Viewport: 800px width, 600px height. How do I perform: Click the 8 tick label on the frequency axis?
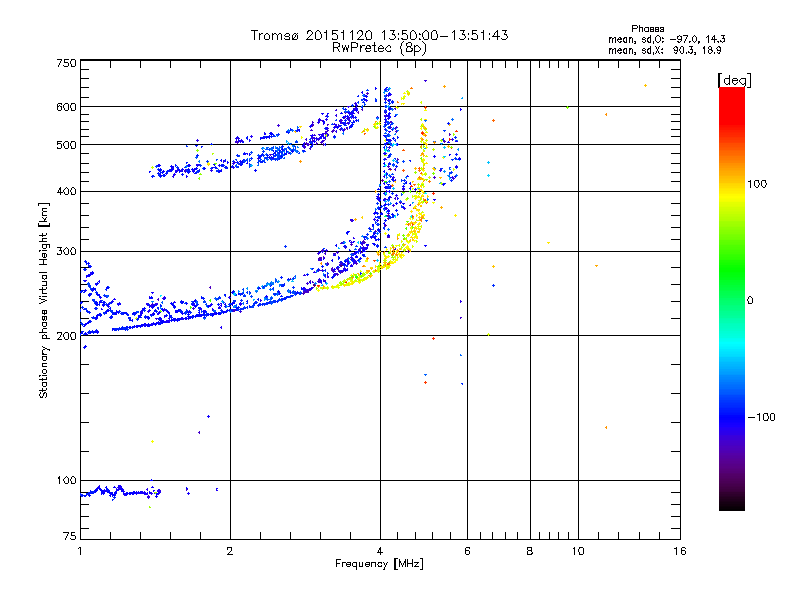(530, 551)
